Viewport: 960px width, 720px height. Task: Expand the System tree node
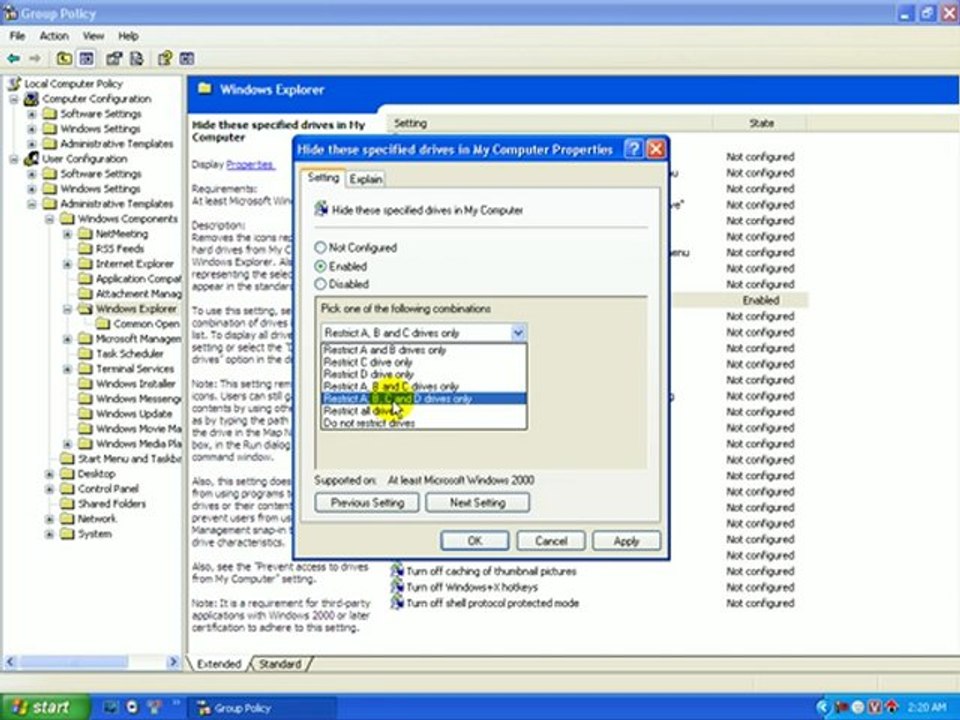pyautogui.click(x=50, y=534)
